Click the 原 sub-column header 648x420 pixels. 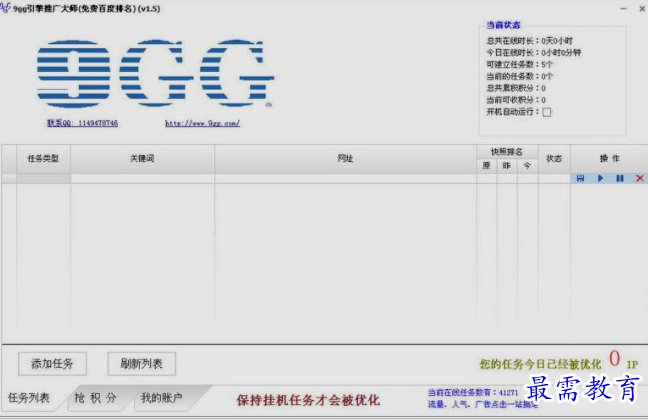(486, 166)
